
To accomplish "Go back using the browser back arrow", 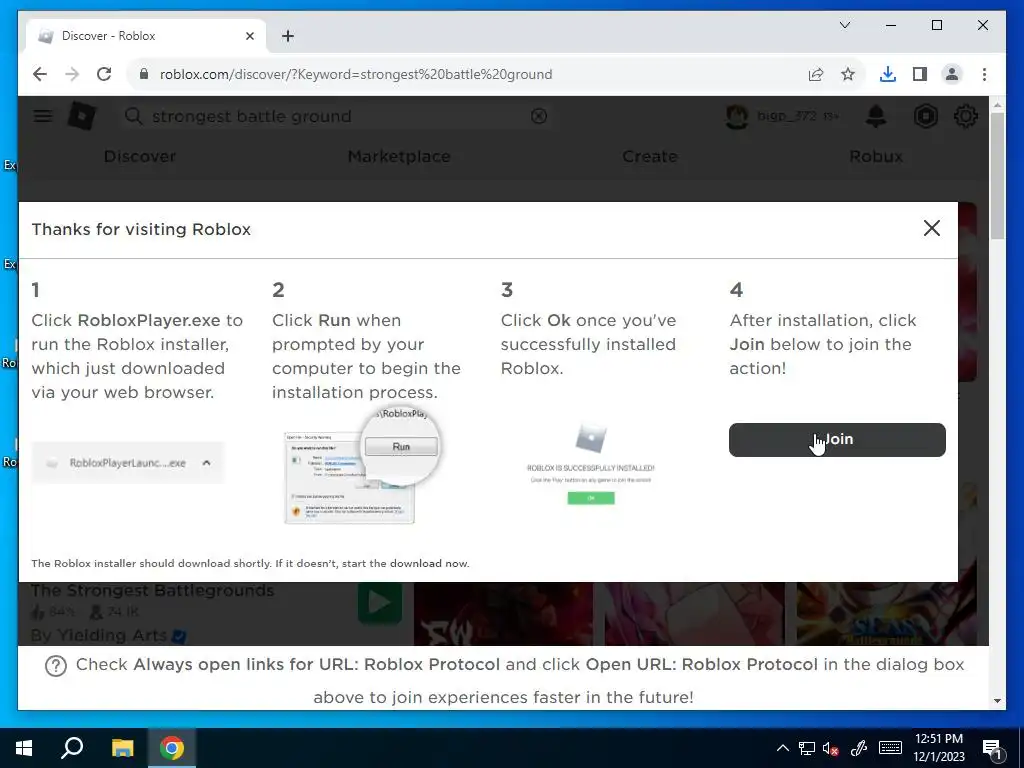I will tap(40, 74).
